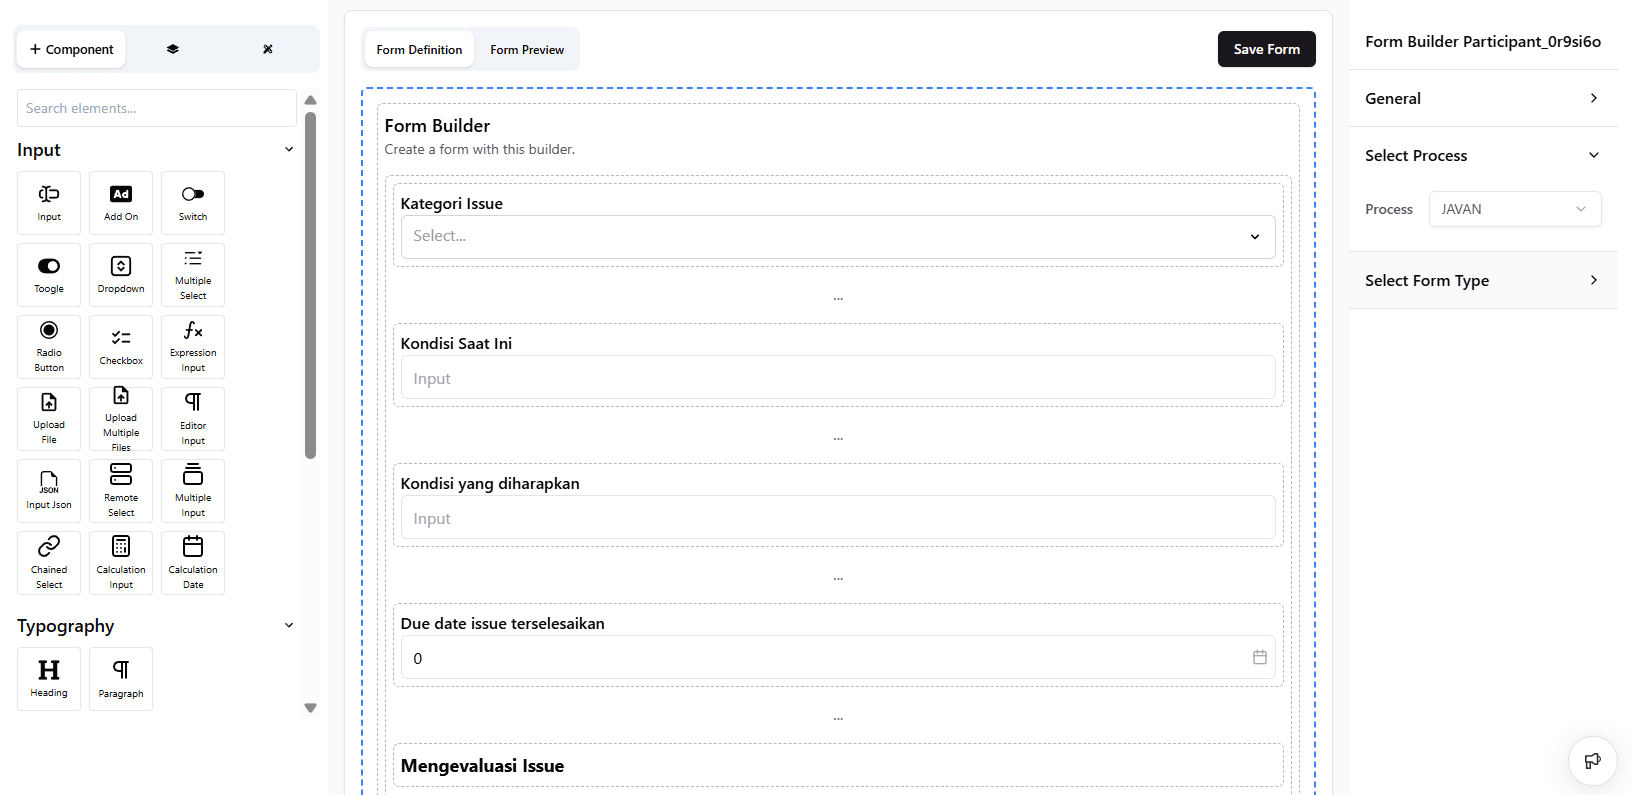1632x795 pixels.
Task: Open the Kategori Issue select dropdown
Action: [x=837, y=236]
